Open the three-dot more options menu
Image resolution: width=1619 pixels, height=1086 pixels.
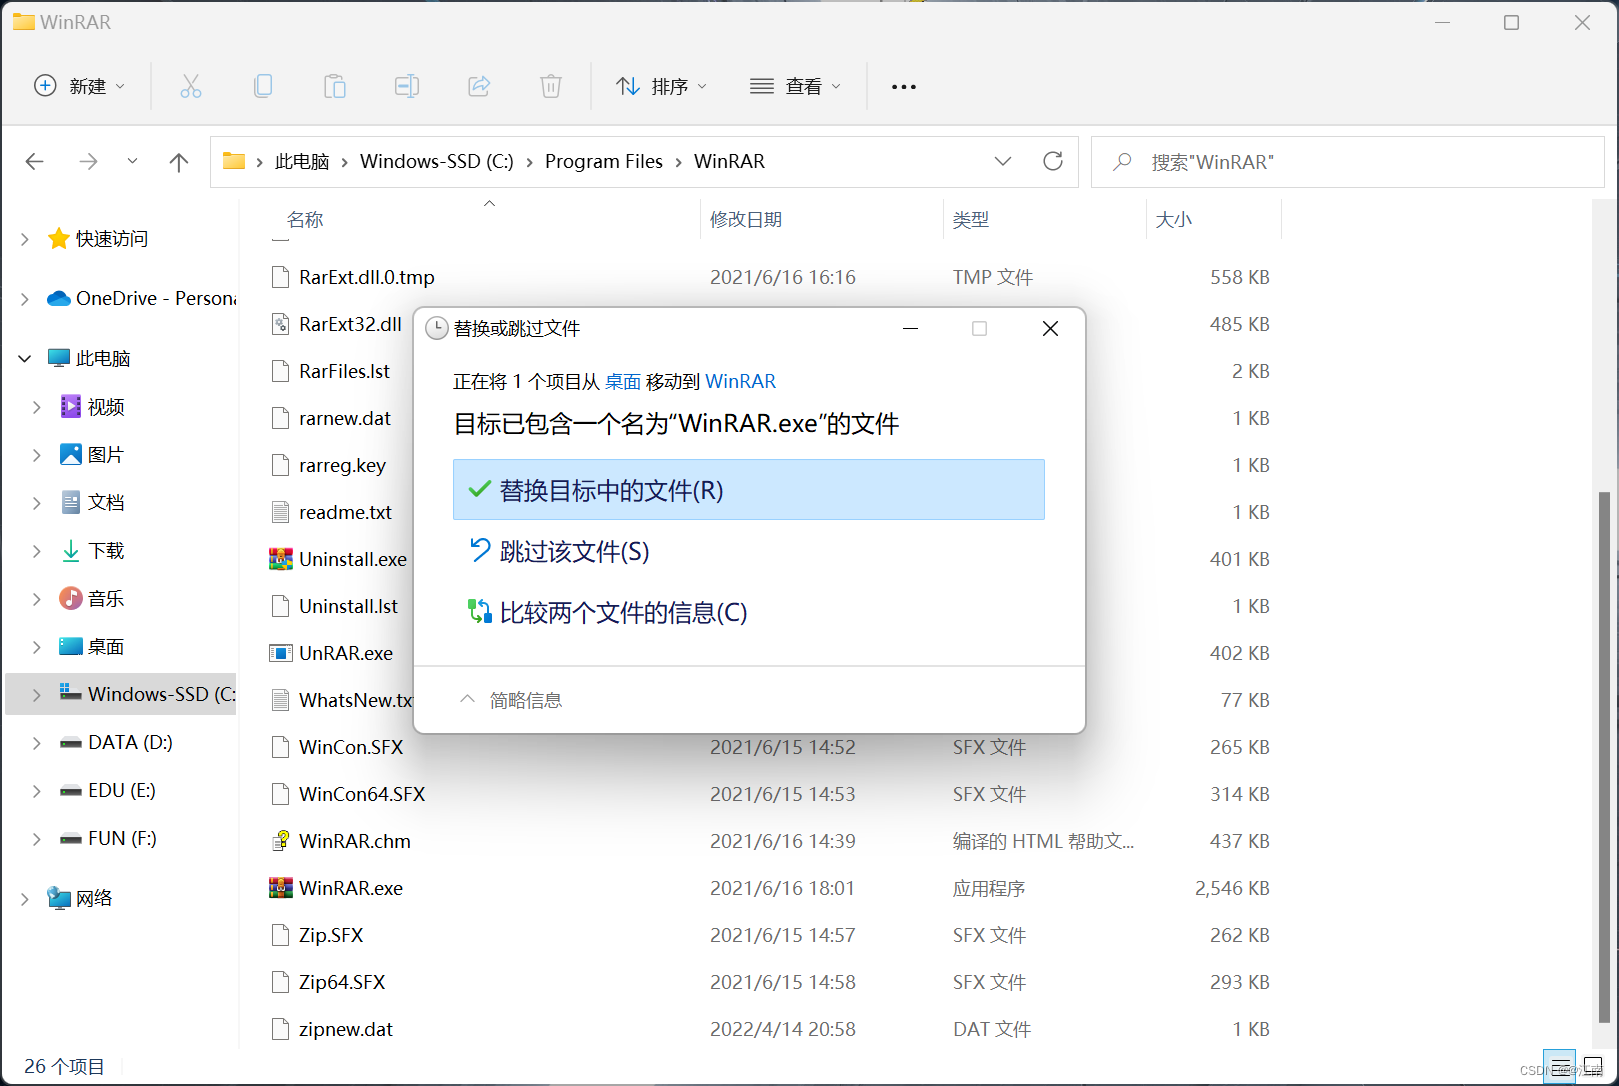904,87
